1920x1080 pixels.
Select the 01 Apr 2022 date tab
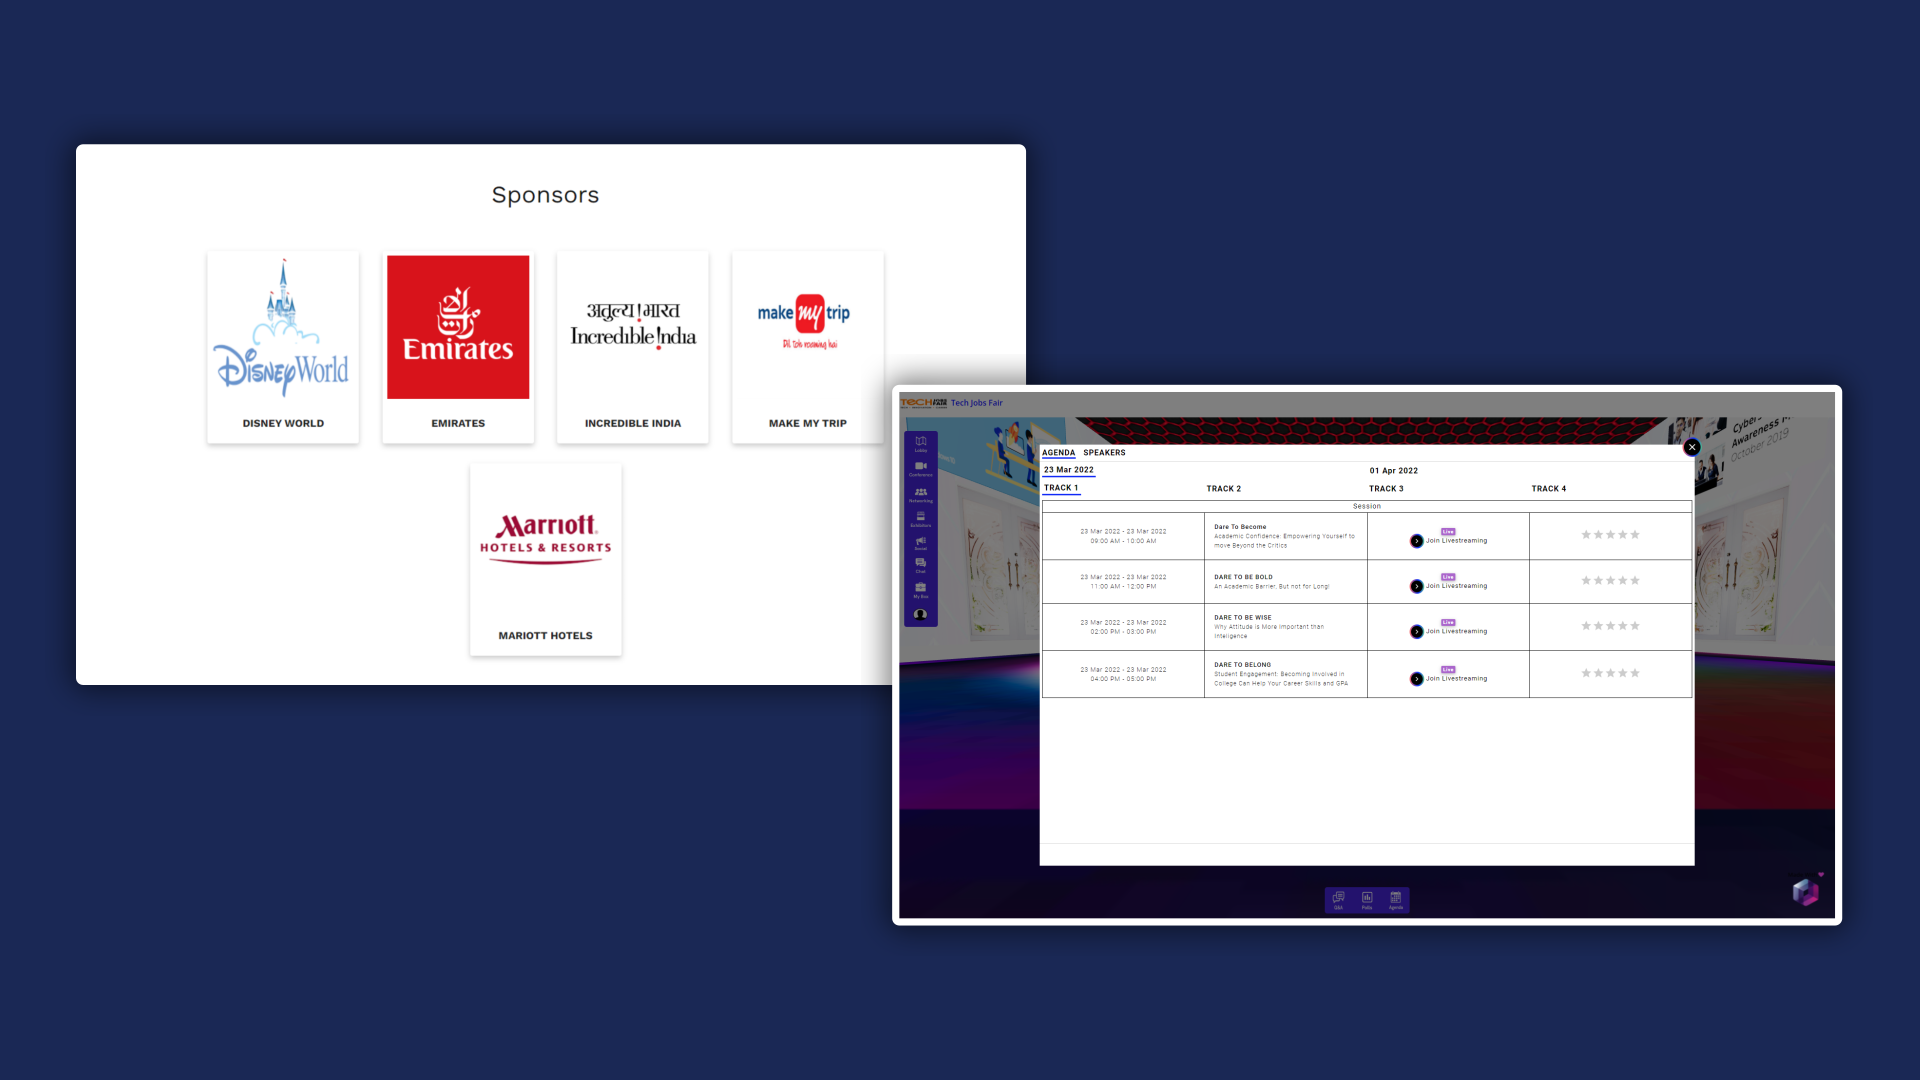coord(1394,471)
